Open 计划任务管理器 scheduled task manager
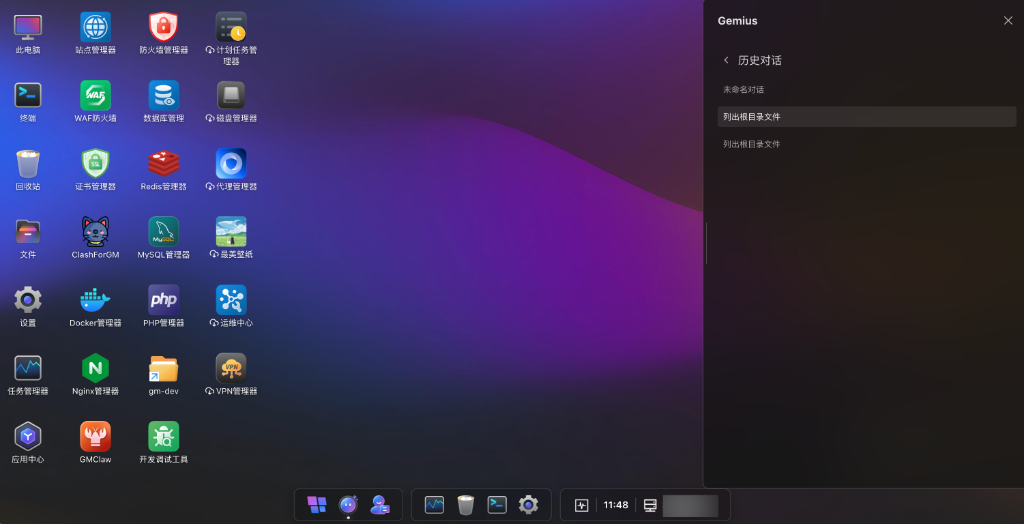 coord(231,27)
